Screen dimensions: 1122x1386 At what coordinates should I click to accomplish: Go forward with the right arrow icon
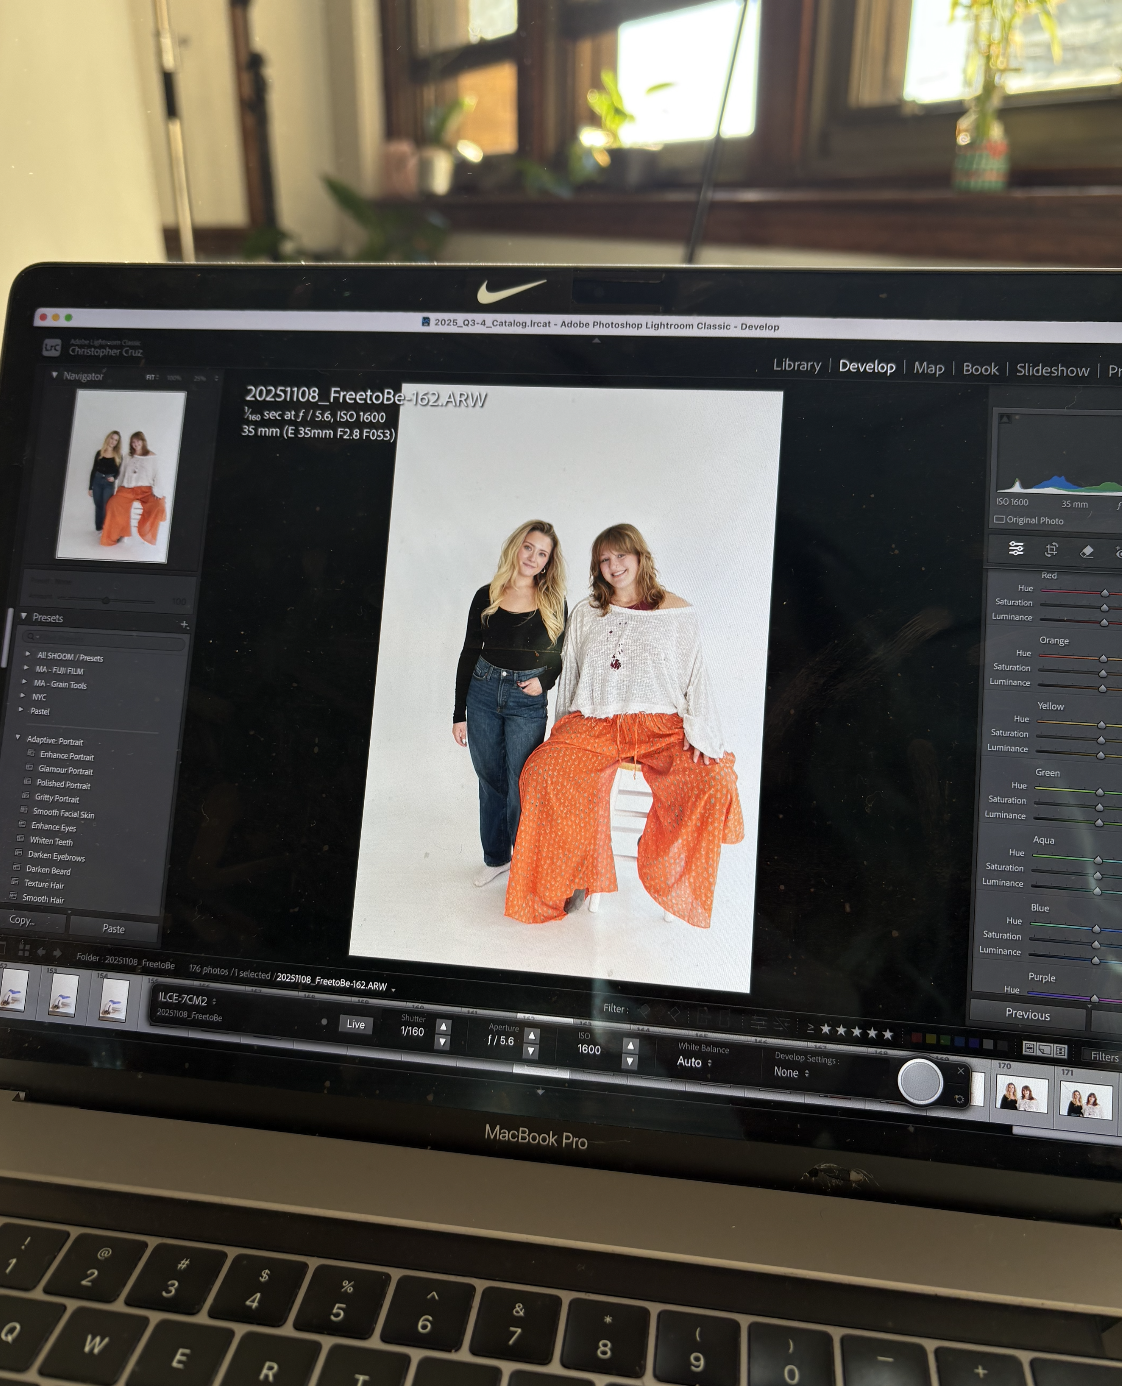(x=57, y=952)
